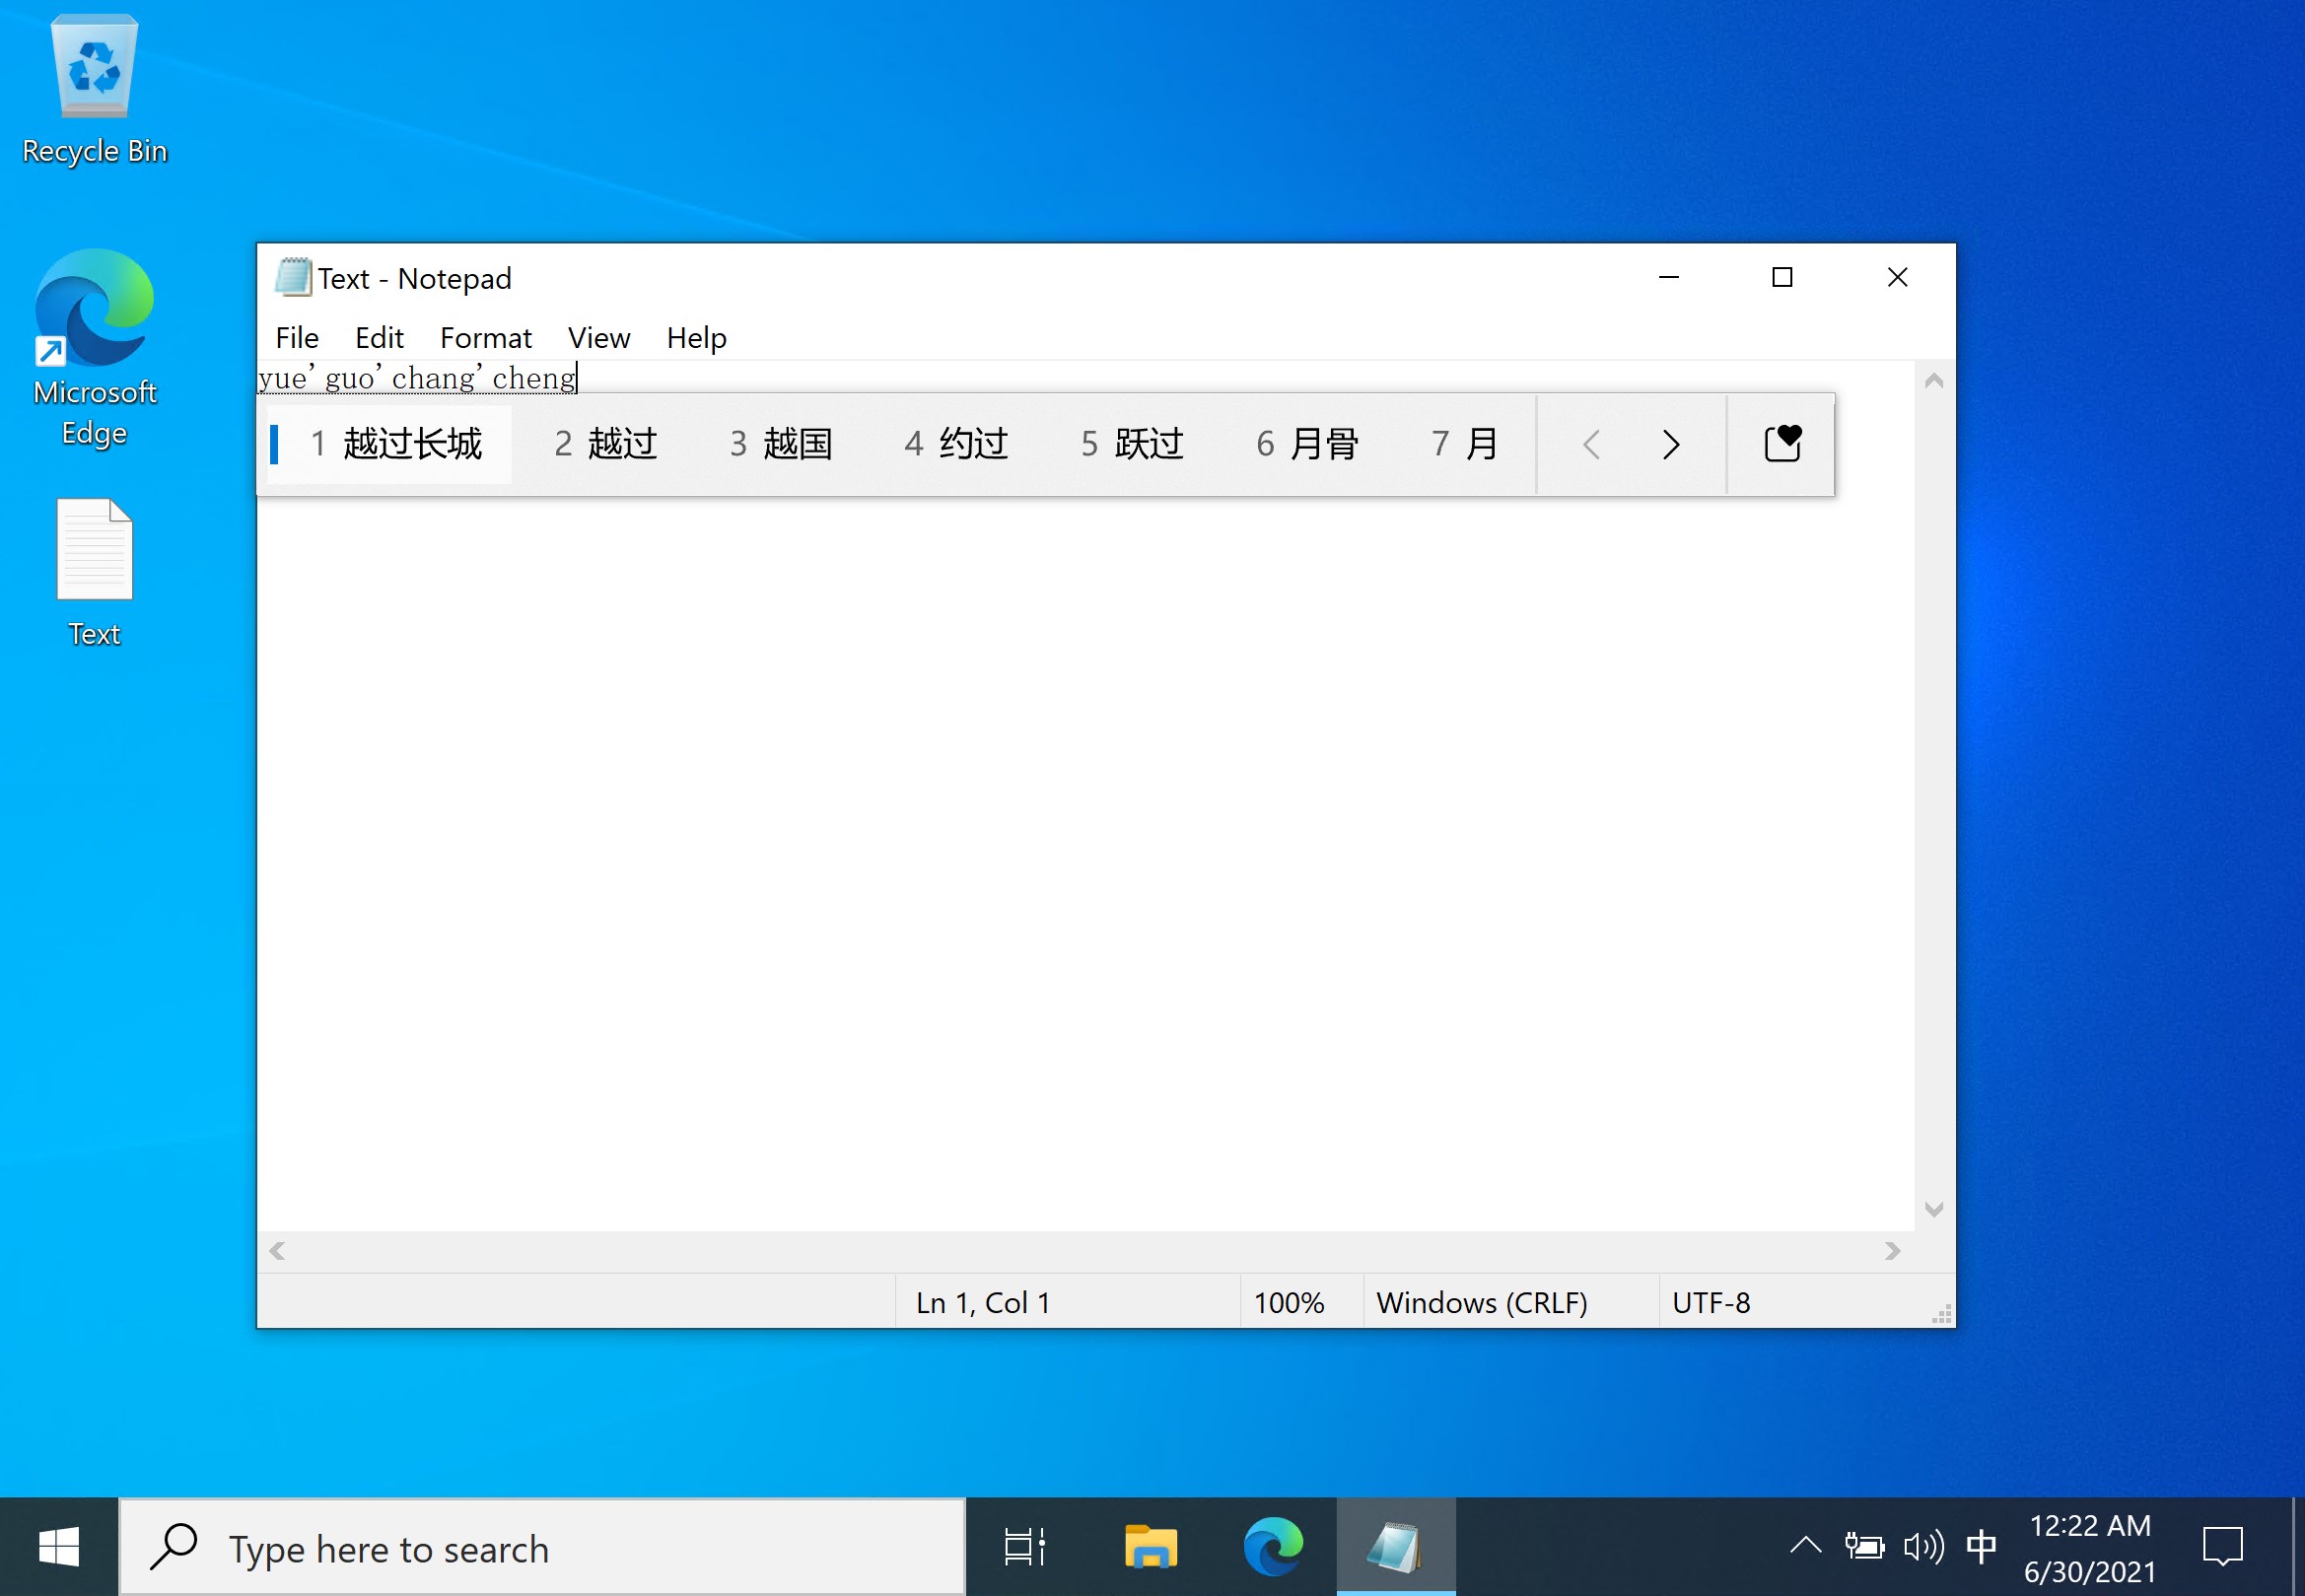Toggle the Chinese IME mode indicator
The height and width of the screenshot is (1596, 2305).
[x=1981, y=1547]
